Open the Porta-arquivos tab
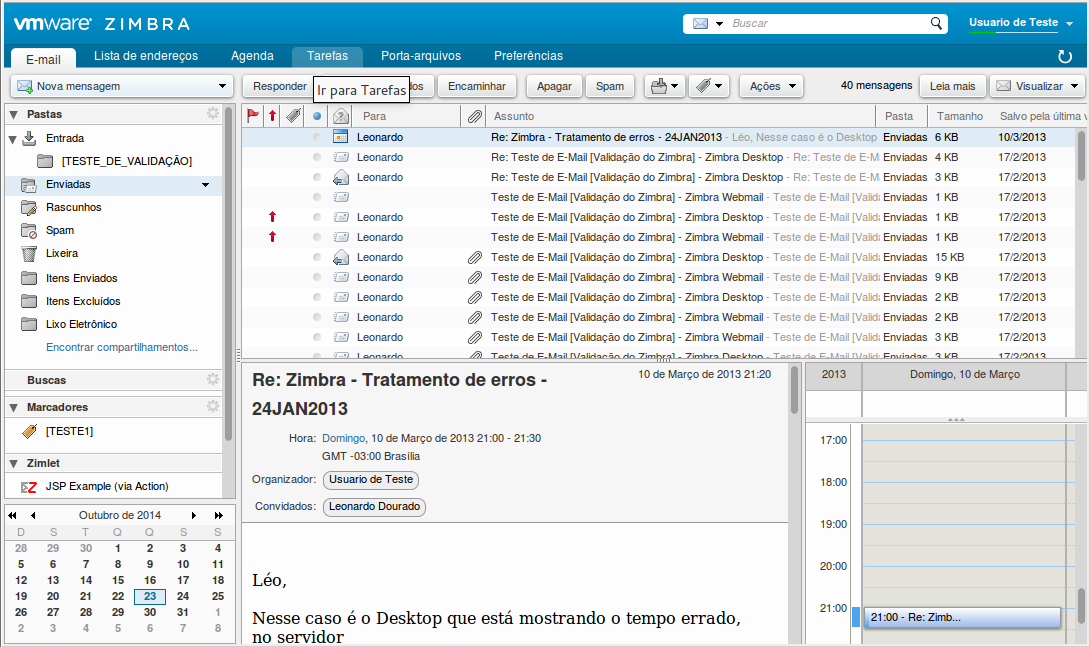 point(421,56)
